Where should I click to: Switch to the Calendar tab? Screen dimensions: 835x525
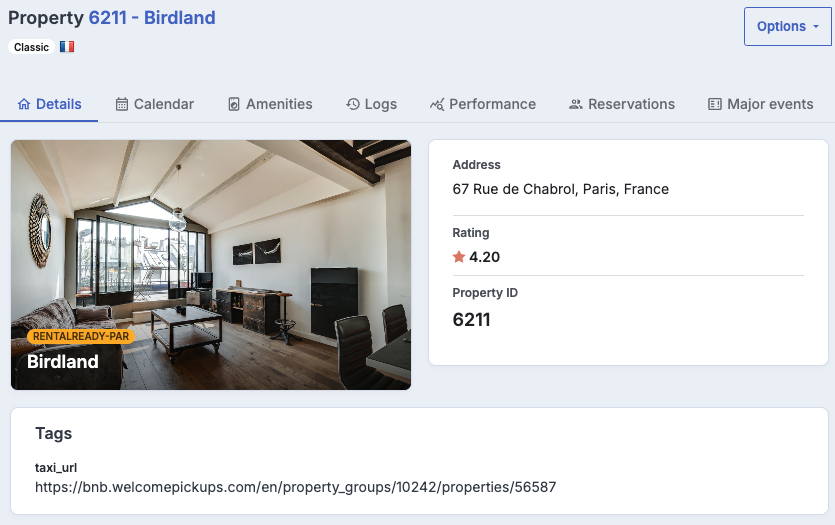pyautogui.click(x=155, y=104)
